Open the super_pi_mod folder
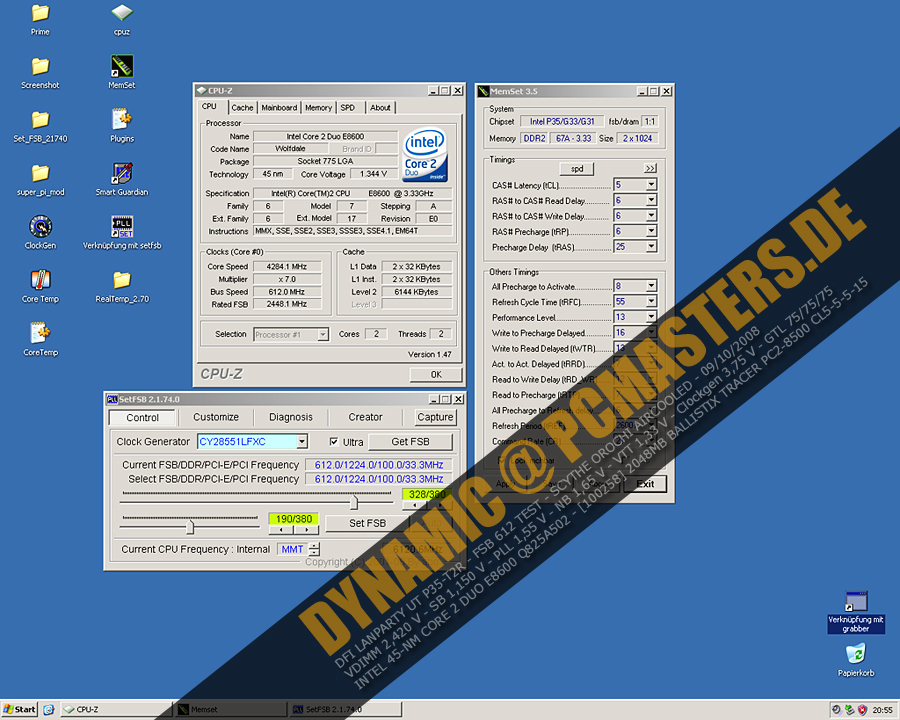This screenshot has height=720, width=900. click(40, 180)
